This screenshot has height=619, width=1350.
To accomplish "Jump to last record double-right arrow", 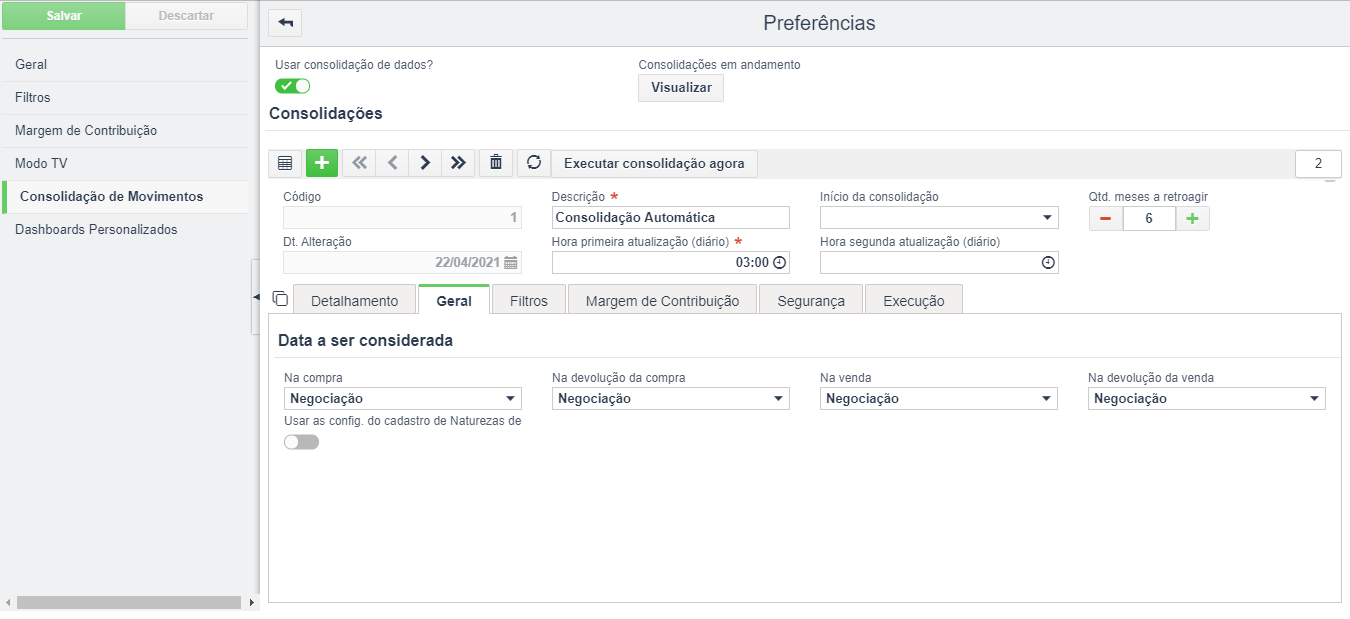I will point(458,163).
